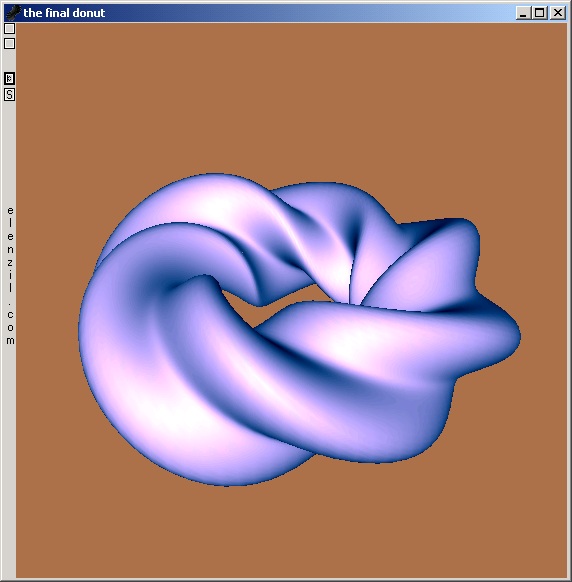Minimize the final donut window
The height and width of the screenshot is (582, 572).
coord(523,13)
